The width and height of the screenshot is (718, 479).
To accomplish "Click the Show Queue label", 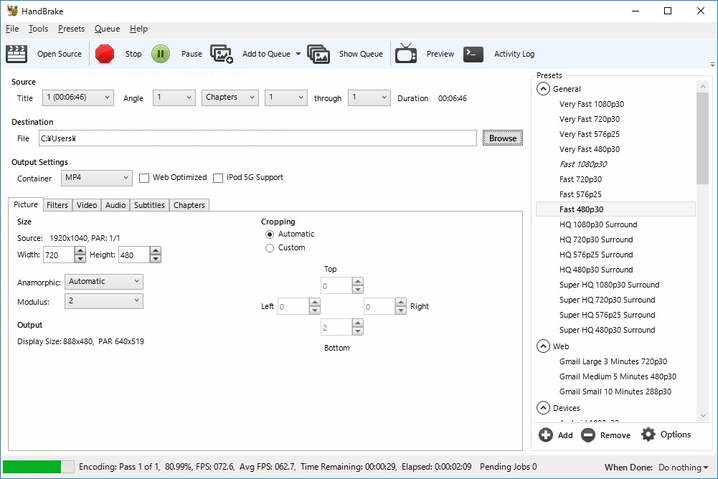I will [361, 54].
